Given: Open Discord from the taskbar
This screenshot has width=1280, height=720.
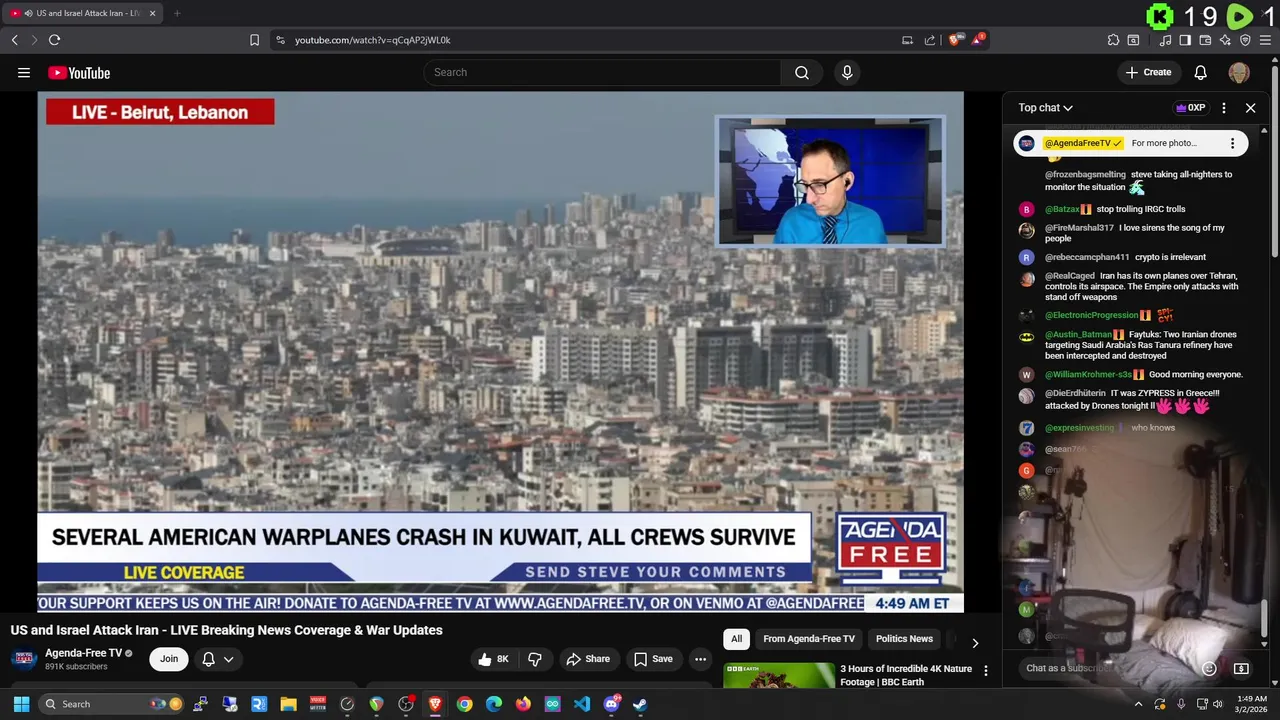Looking at the screenshot, I should 611,704.
